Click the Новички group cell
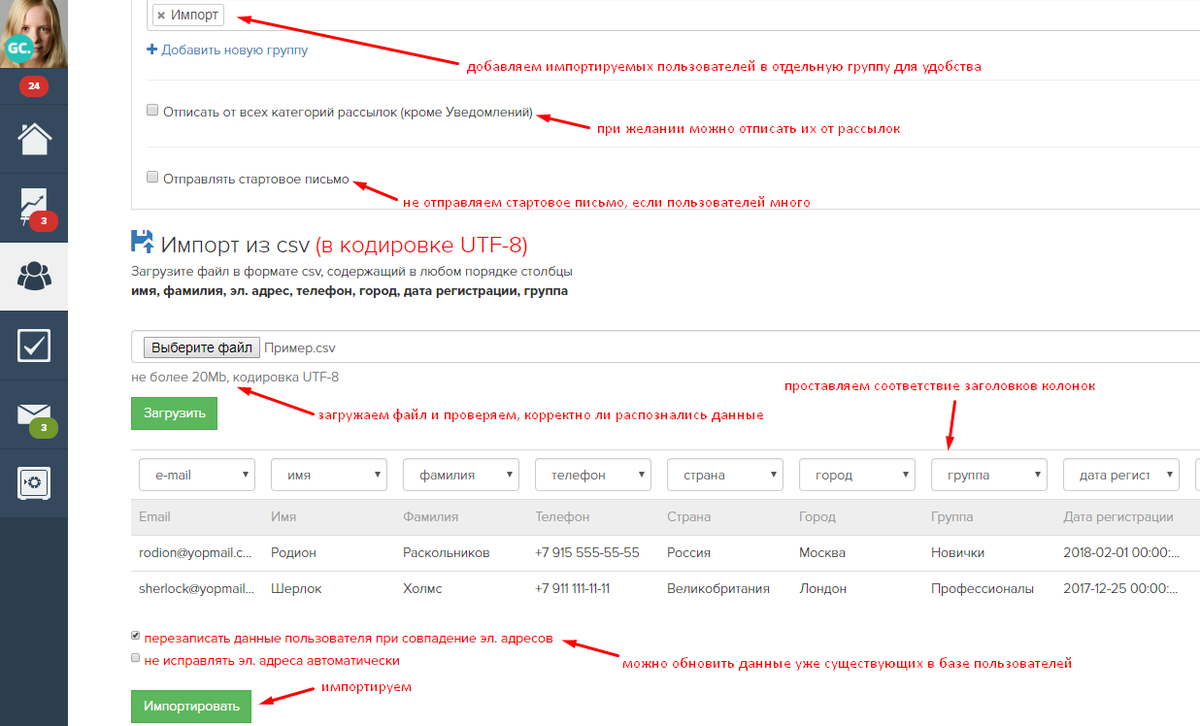This screenshot has height=726, width=1200. 957,552
